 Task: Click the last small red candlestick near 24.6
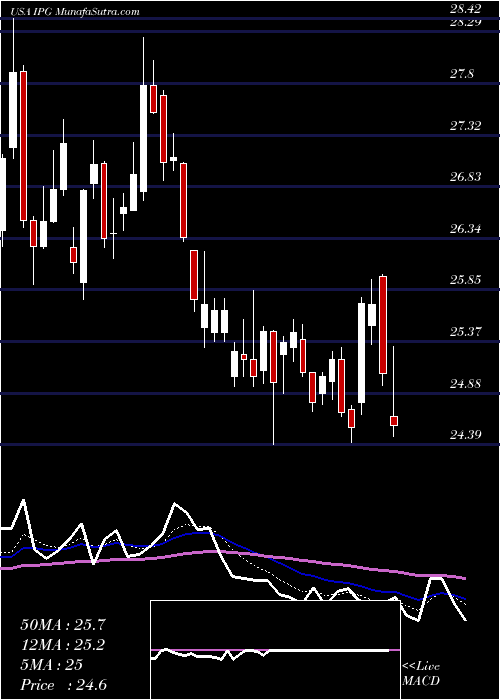(394, 421)
